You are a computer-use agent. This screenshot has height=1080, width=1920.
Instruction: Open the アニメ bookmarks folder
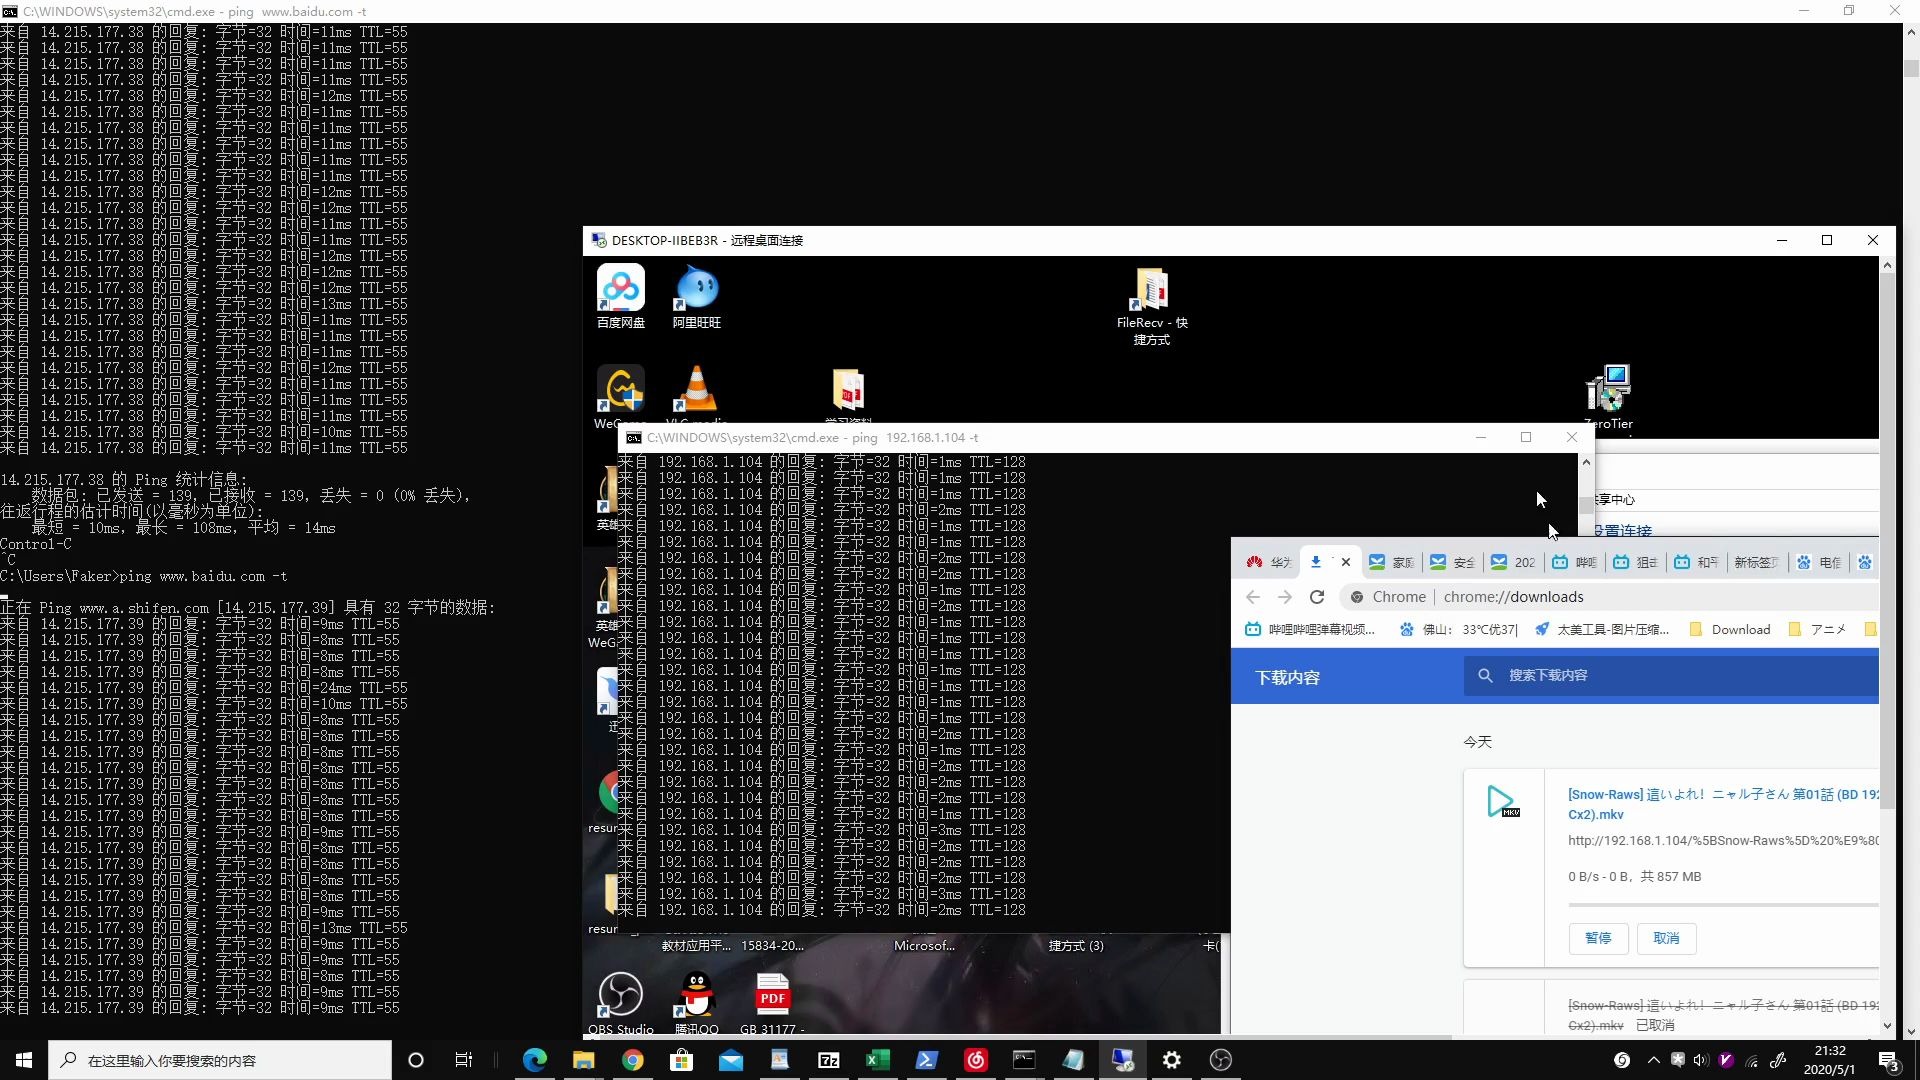1818,630
